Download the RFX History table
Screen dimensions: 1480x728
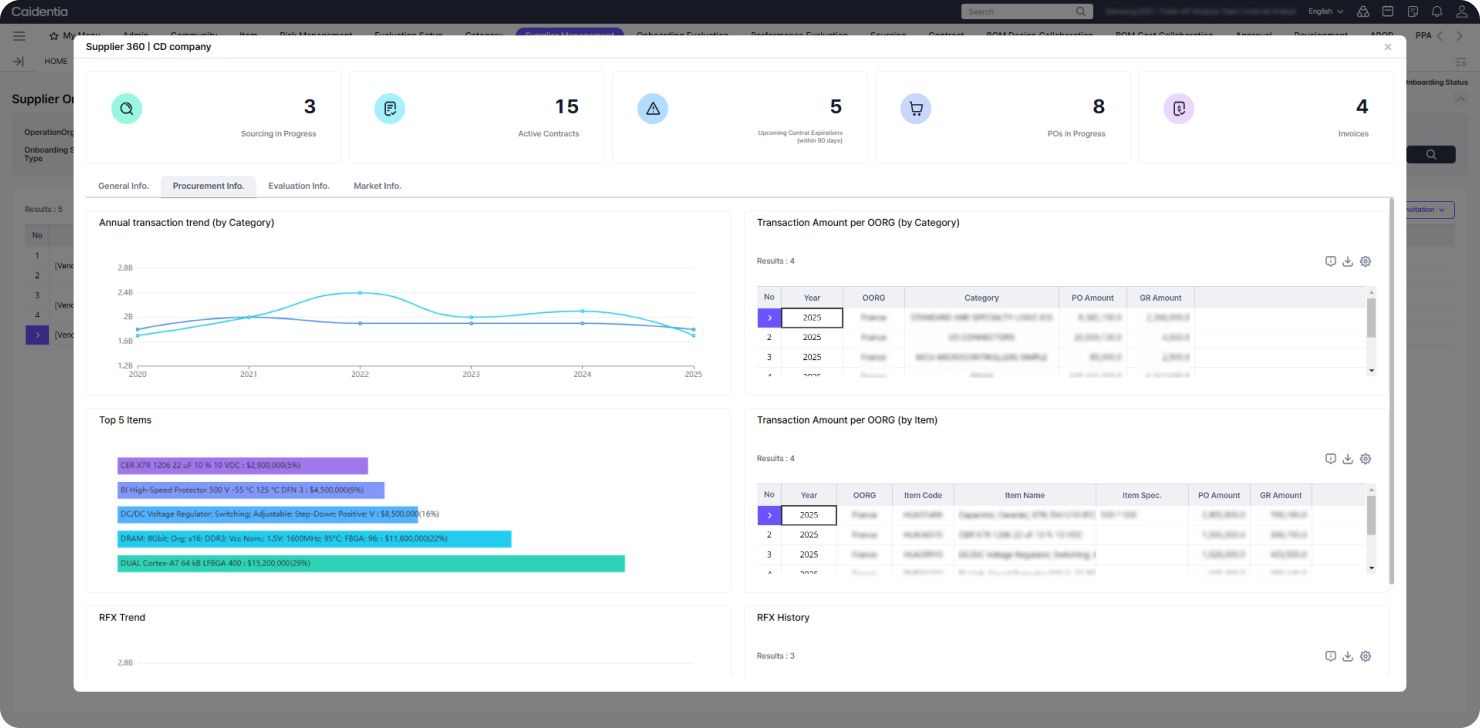click(1347, 656)
